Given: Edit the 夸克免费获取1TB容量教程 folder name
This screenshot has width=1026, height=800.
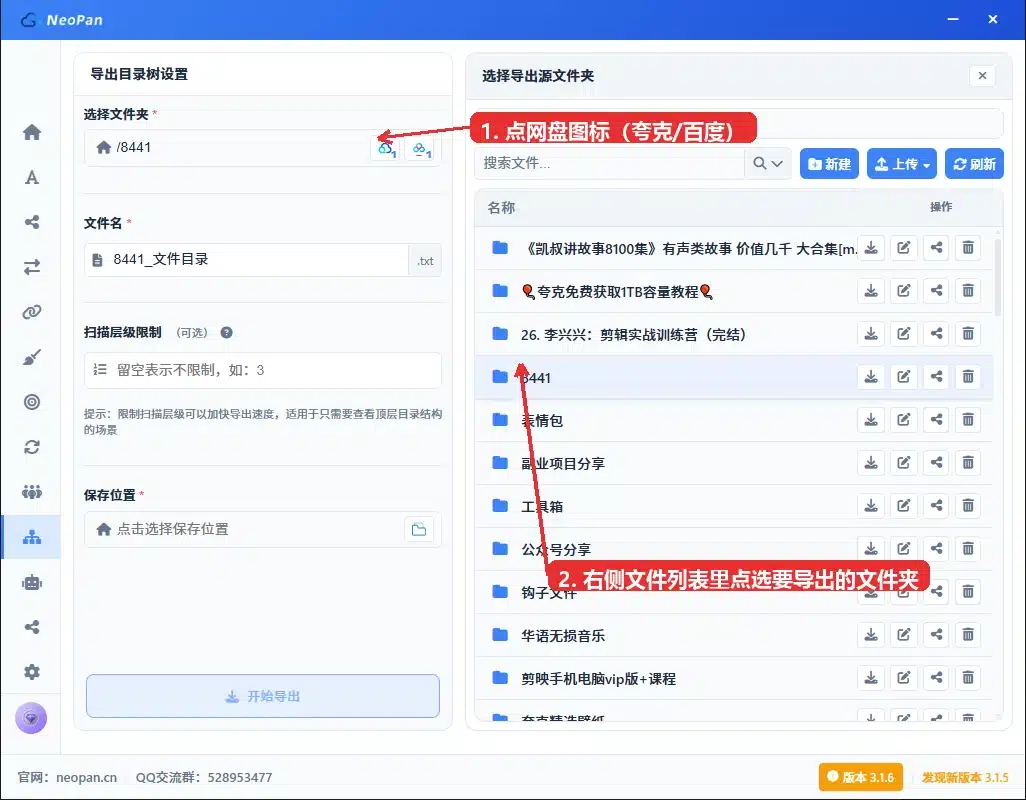Looking at the screenshot, I should 904,290.
